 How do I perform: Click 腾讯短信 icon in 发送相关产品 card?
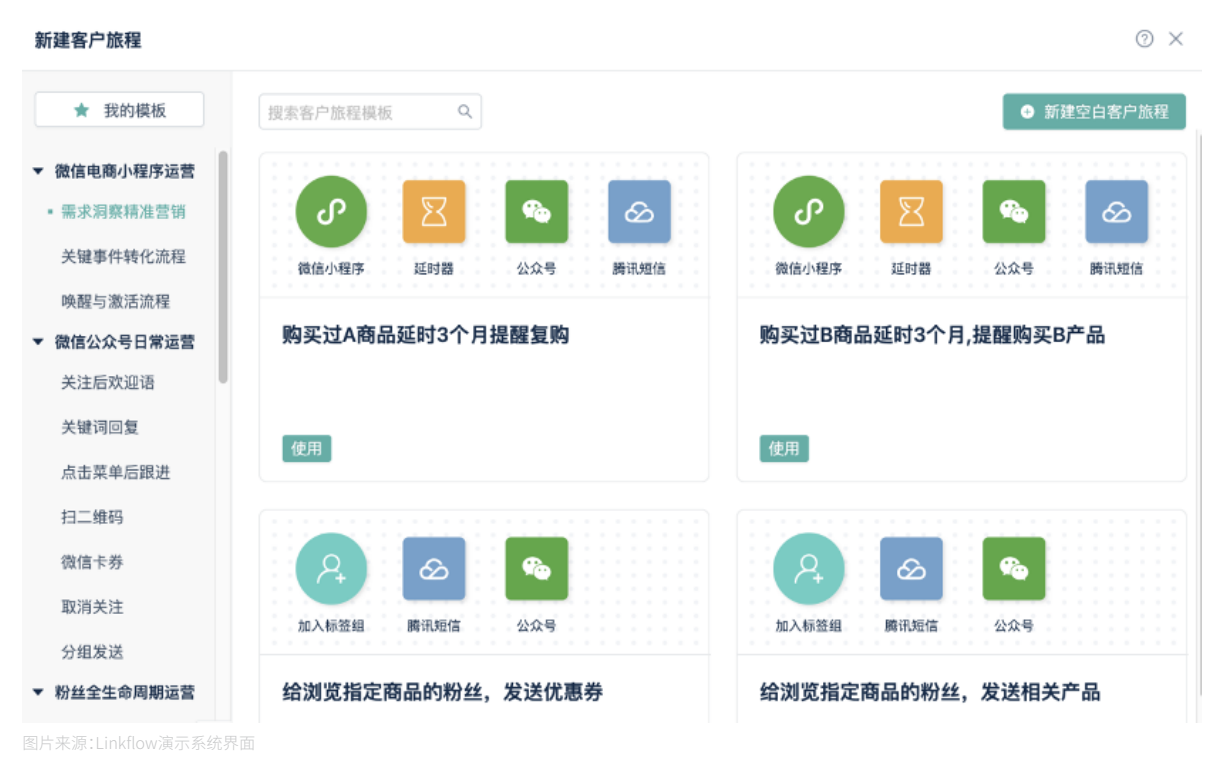912,569
